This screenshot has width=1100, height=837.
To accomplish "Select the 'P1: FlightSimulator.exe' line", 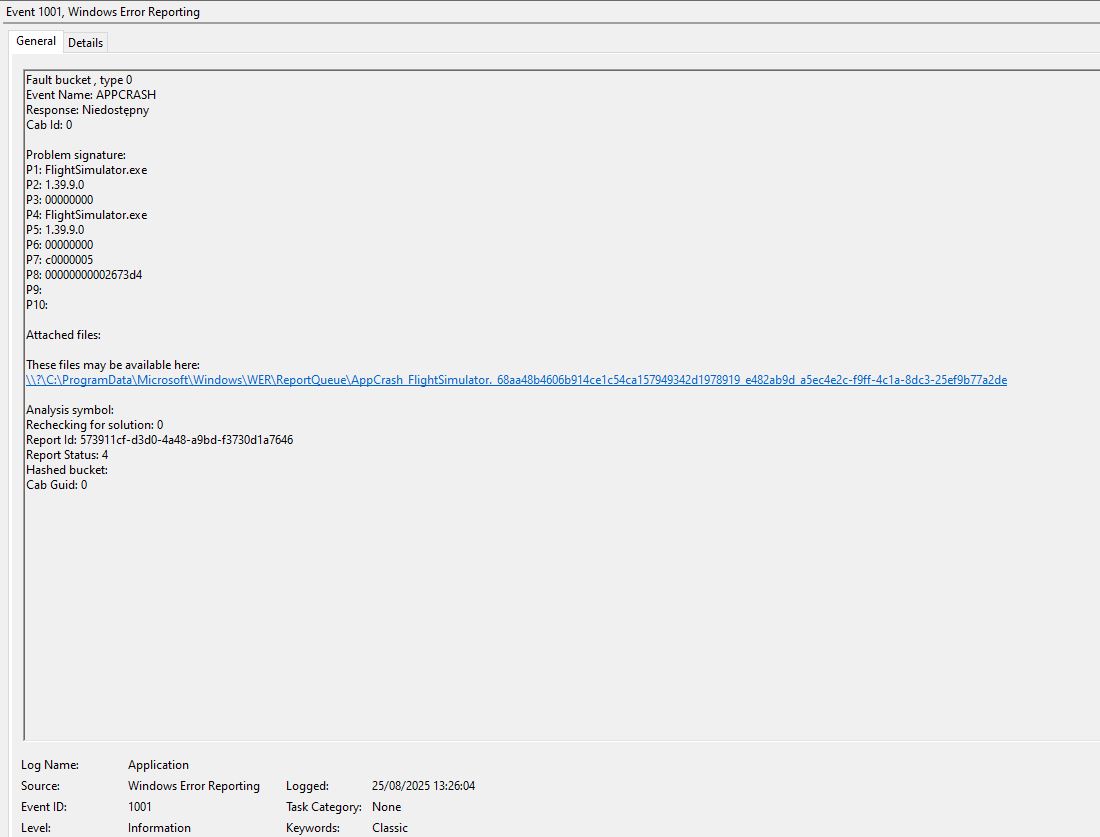I will pyautogui.click(x=86, y=170).
